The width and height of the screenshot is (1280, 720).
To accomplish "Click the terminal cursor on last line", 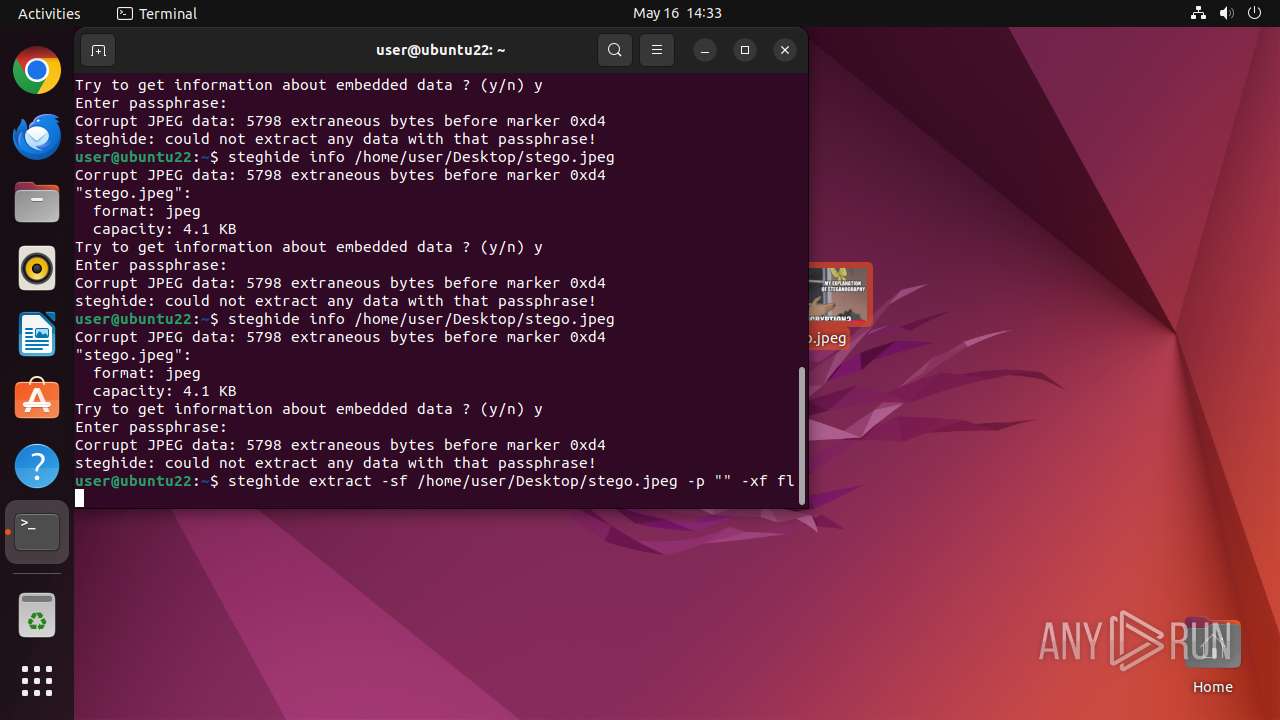I will [79, 499].
